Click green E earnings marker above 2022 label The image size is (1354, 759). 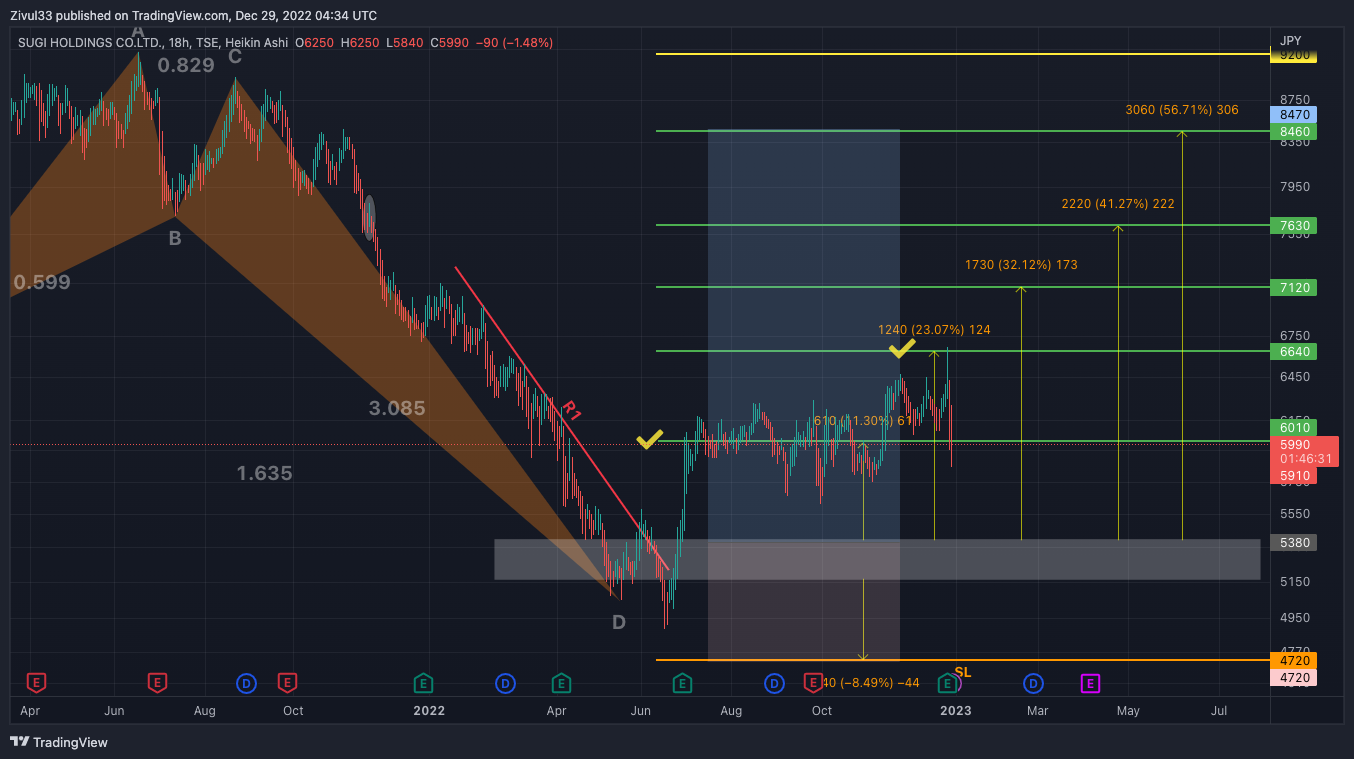coord(424,684)
